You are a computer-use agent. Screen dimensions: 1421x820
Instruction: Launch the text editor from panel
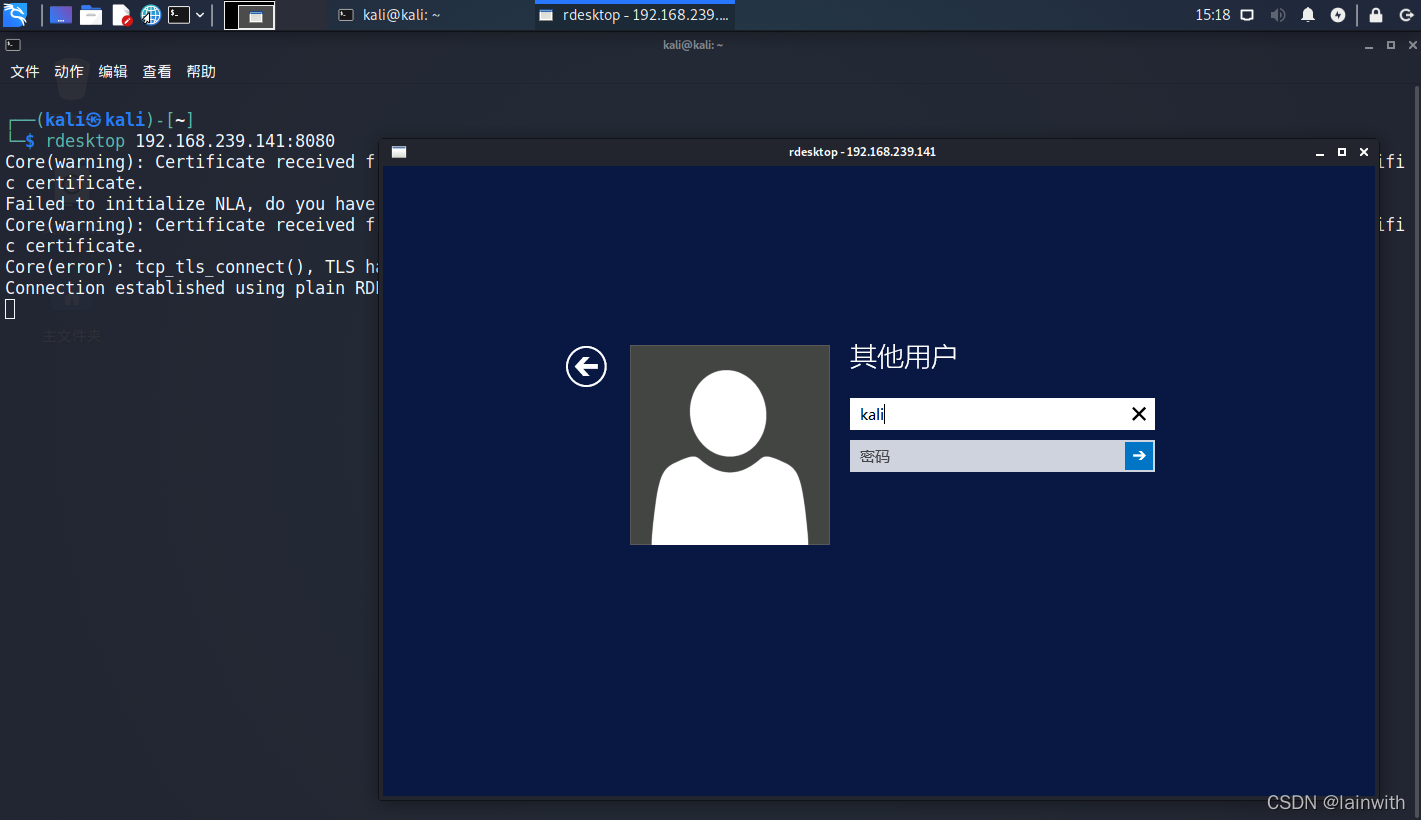tap(121, 15)
